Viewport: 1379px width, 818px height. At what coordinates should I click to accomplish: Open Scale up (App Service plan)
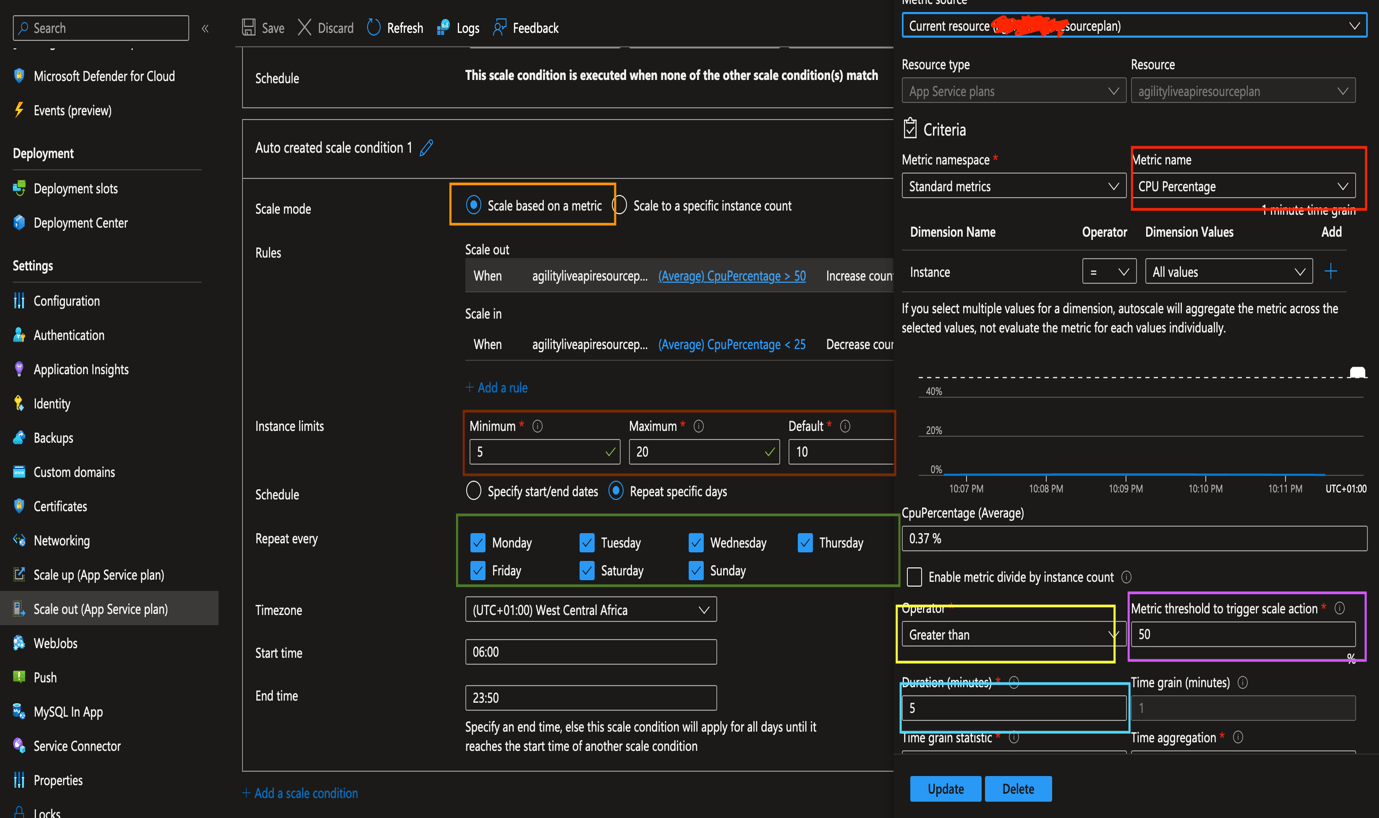pyautogui.click(x=98, y=575)
